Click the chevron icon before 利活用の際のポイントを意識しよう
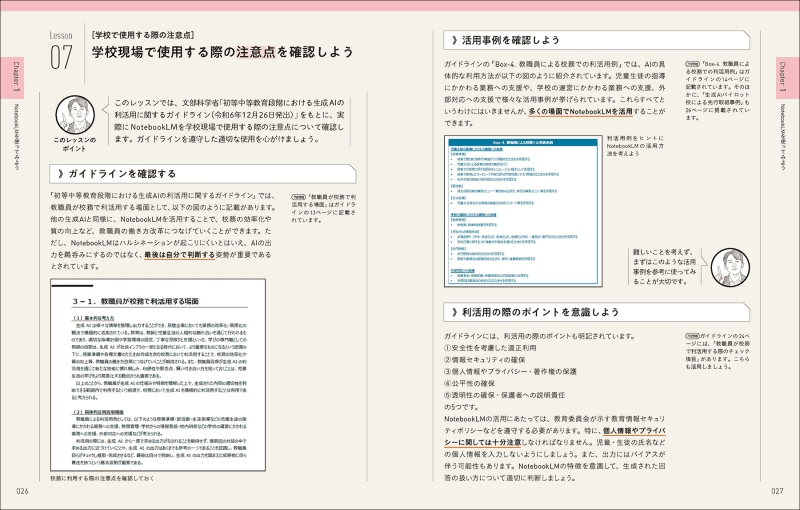800x510 pixels. [x=455, y=312]
